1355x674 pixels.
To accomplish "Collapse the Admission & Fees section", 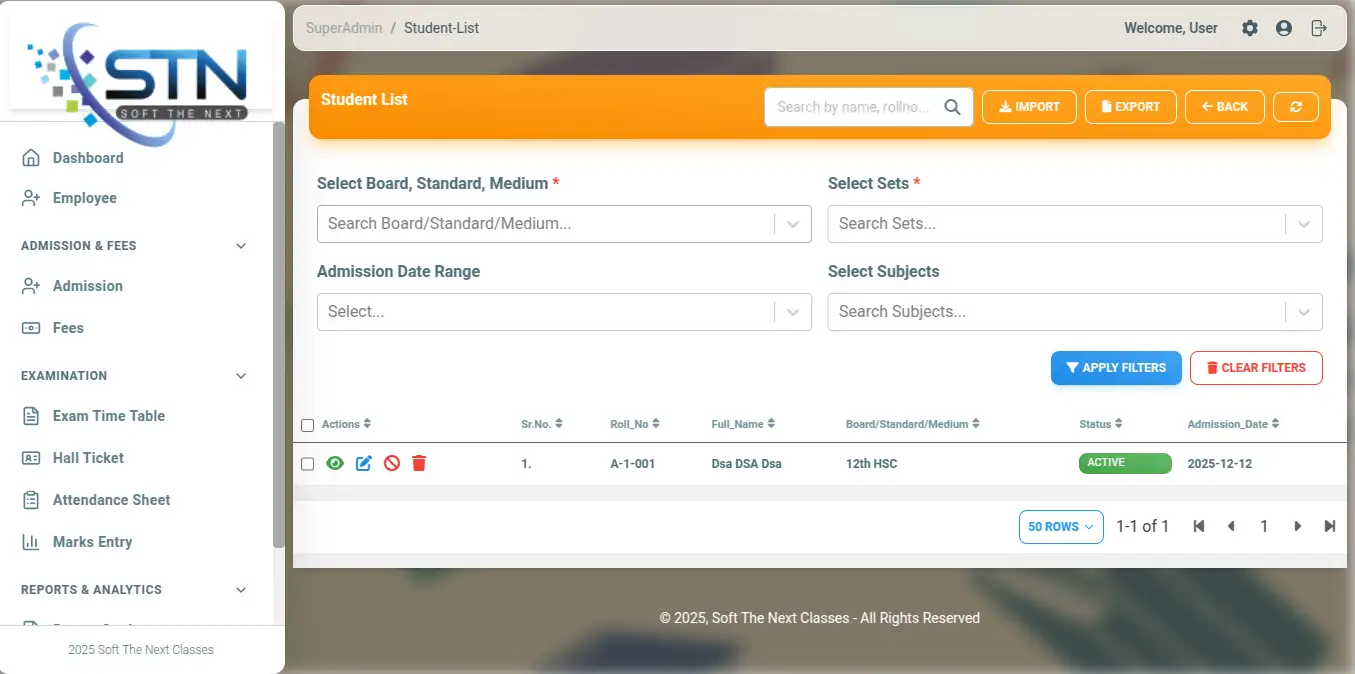I will pyautogui.click(x=240, y=246).
